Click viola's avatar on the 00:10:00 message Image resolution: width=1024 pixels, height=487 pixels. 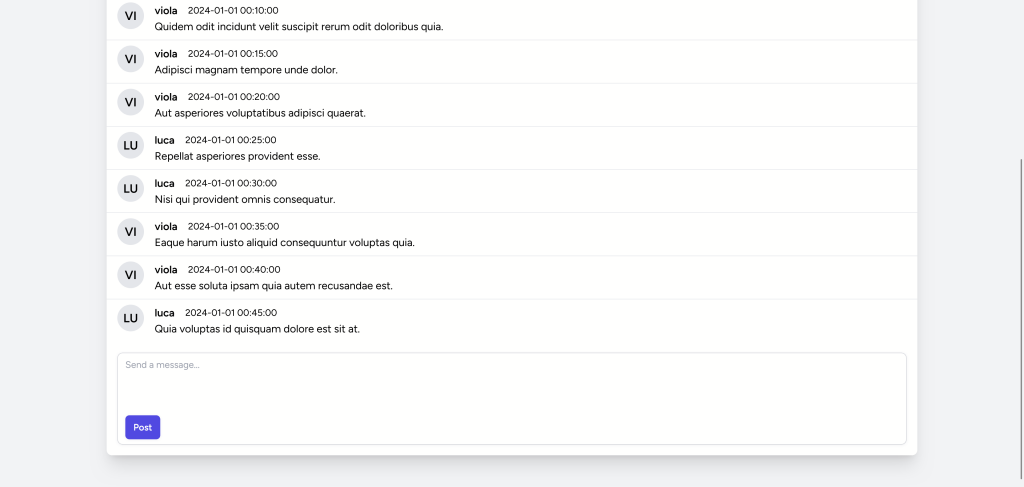130,16
